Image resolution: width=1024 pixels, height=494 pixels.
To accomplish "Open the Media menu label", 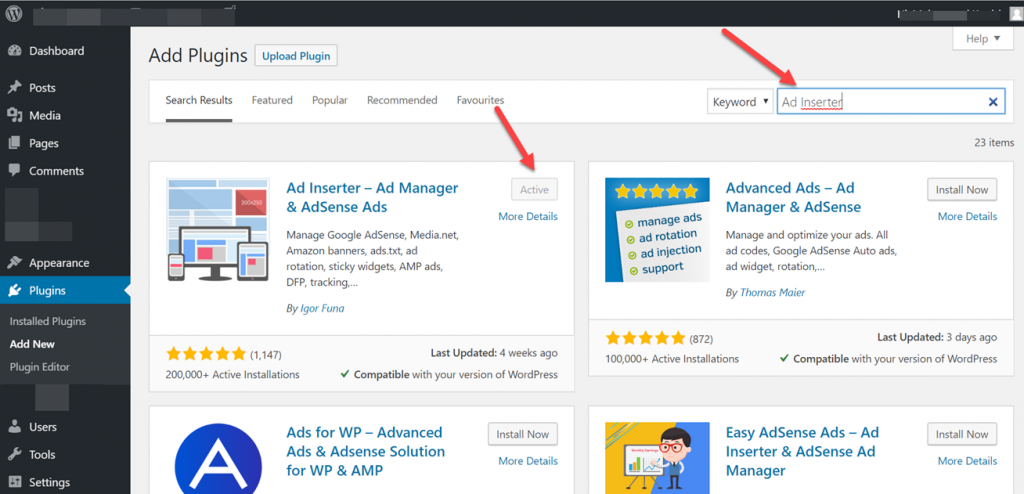I will pyautogui.click(x=45, y=116).
